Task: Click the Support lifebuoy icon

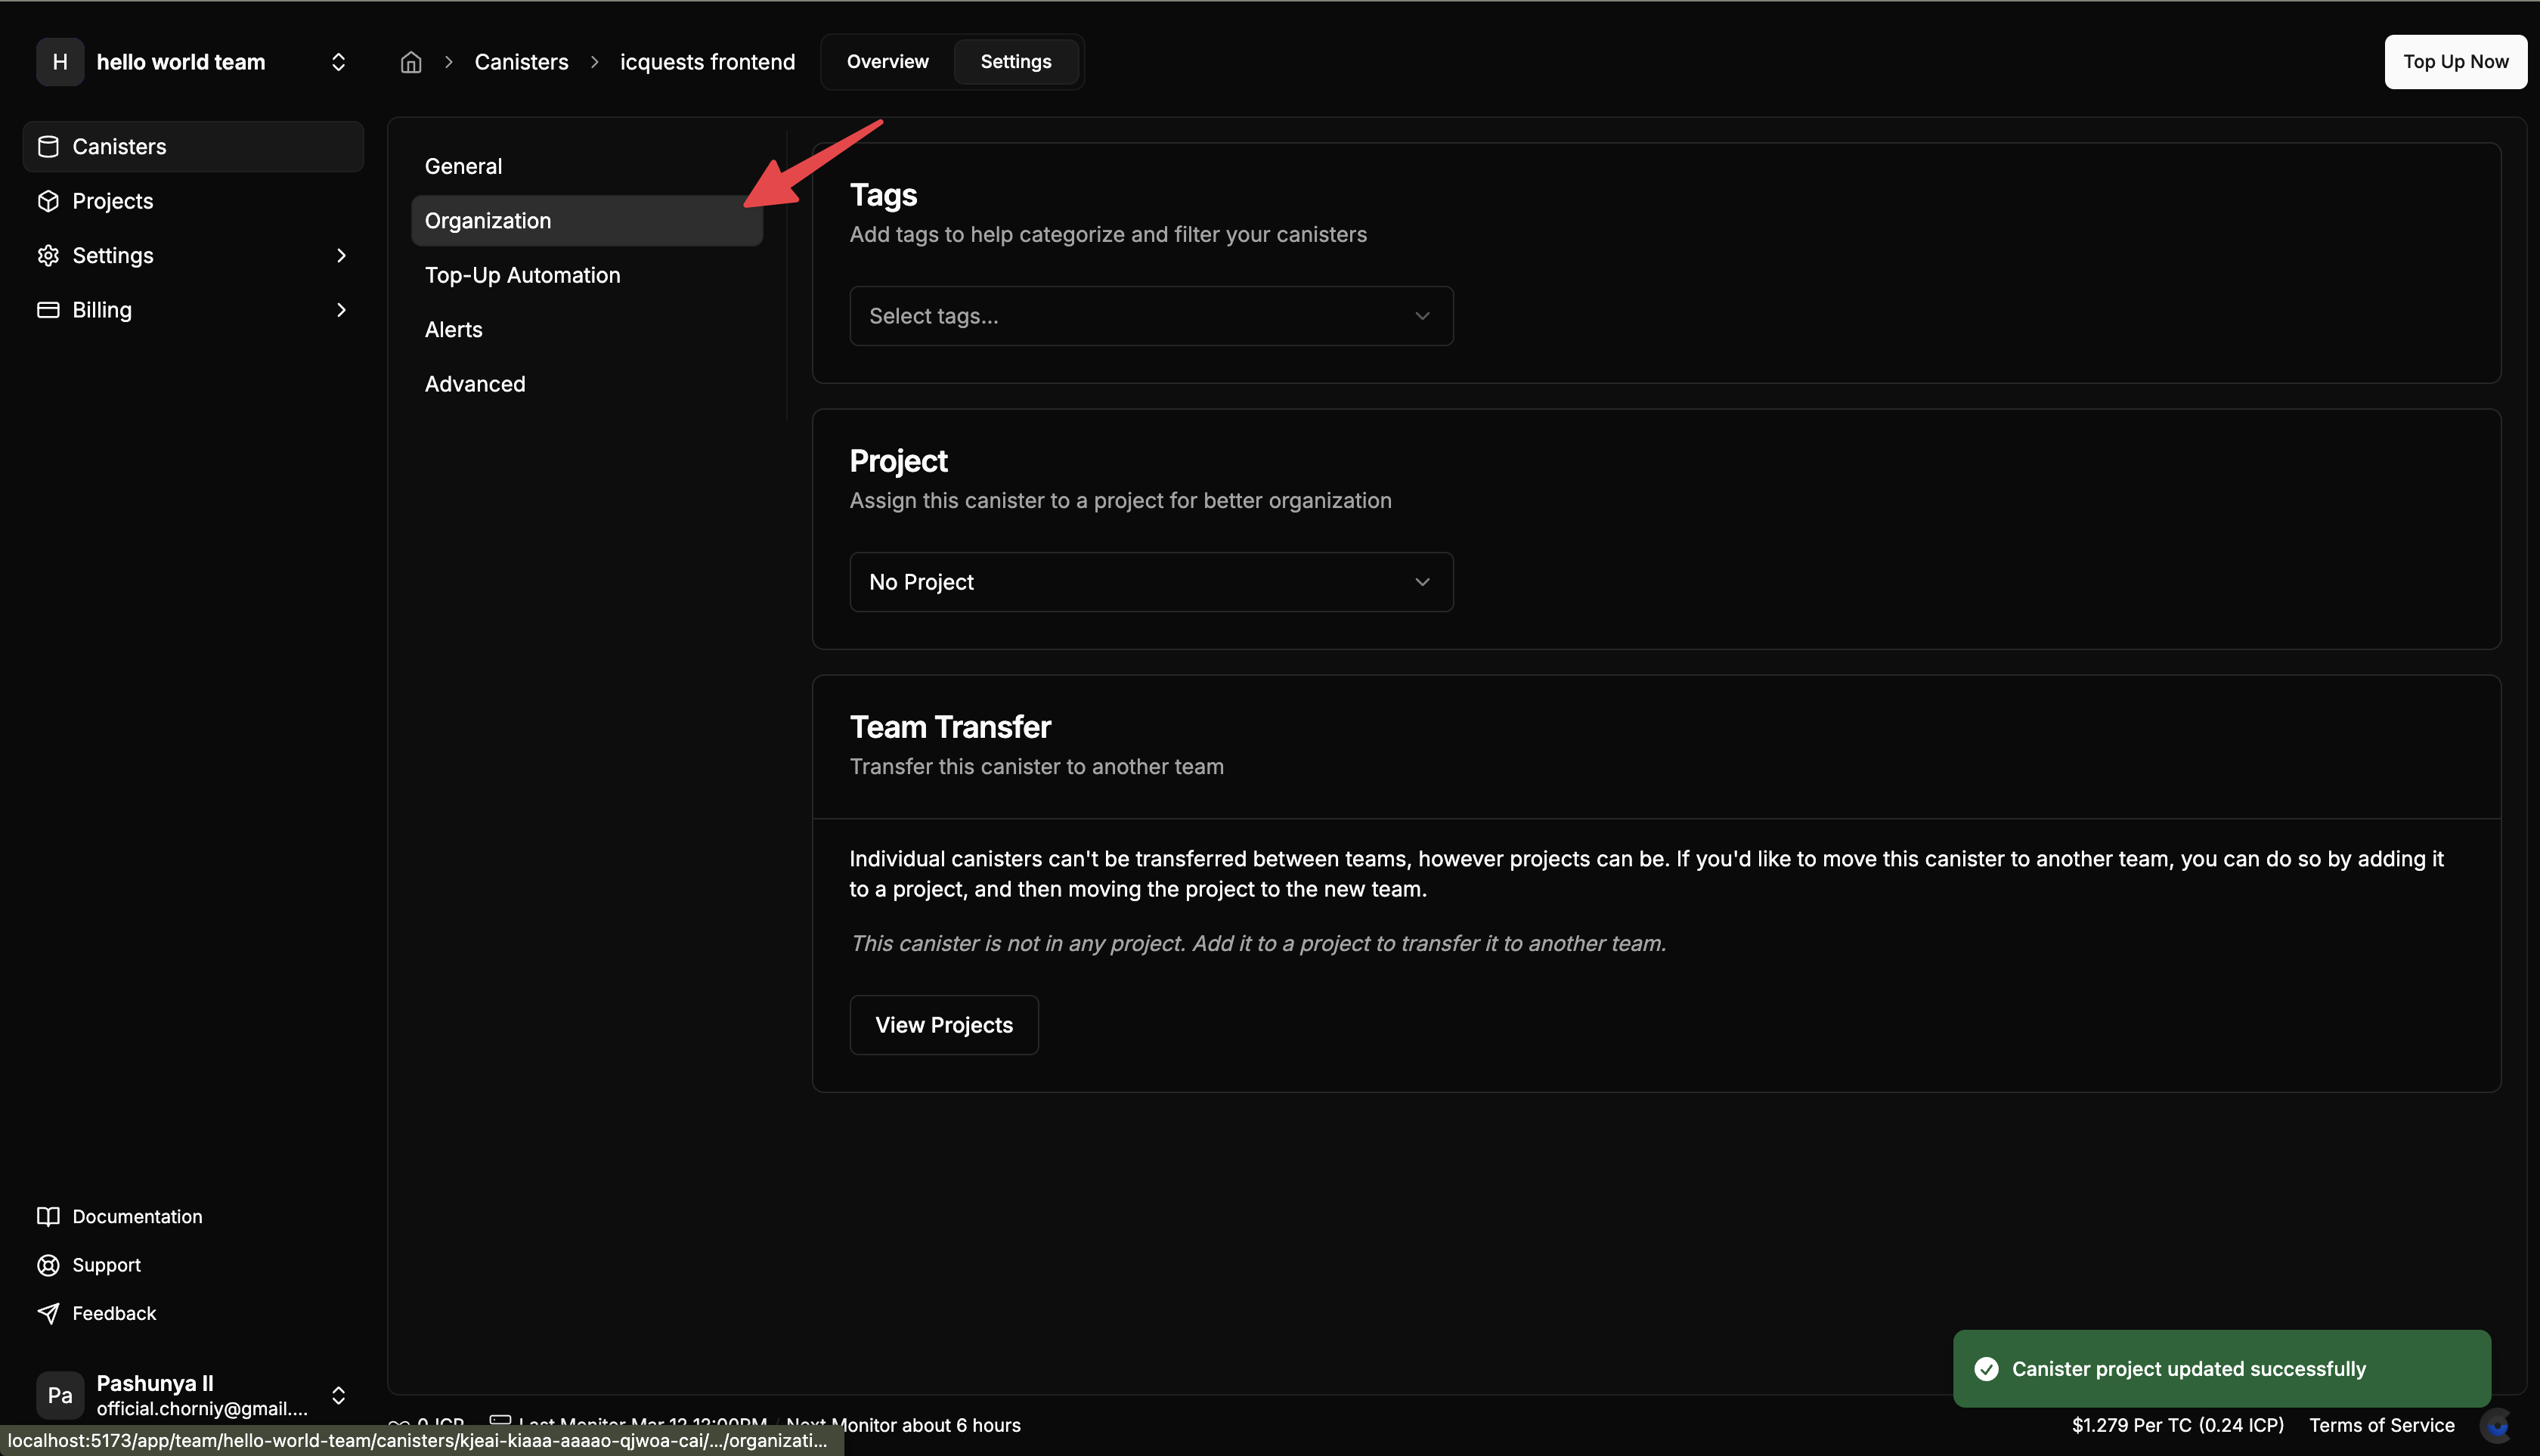Action: coord(47,1265)
